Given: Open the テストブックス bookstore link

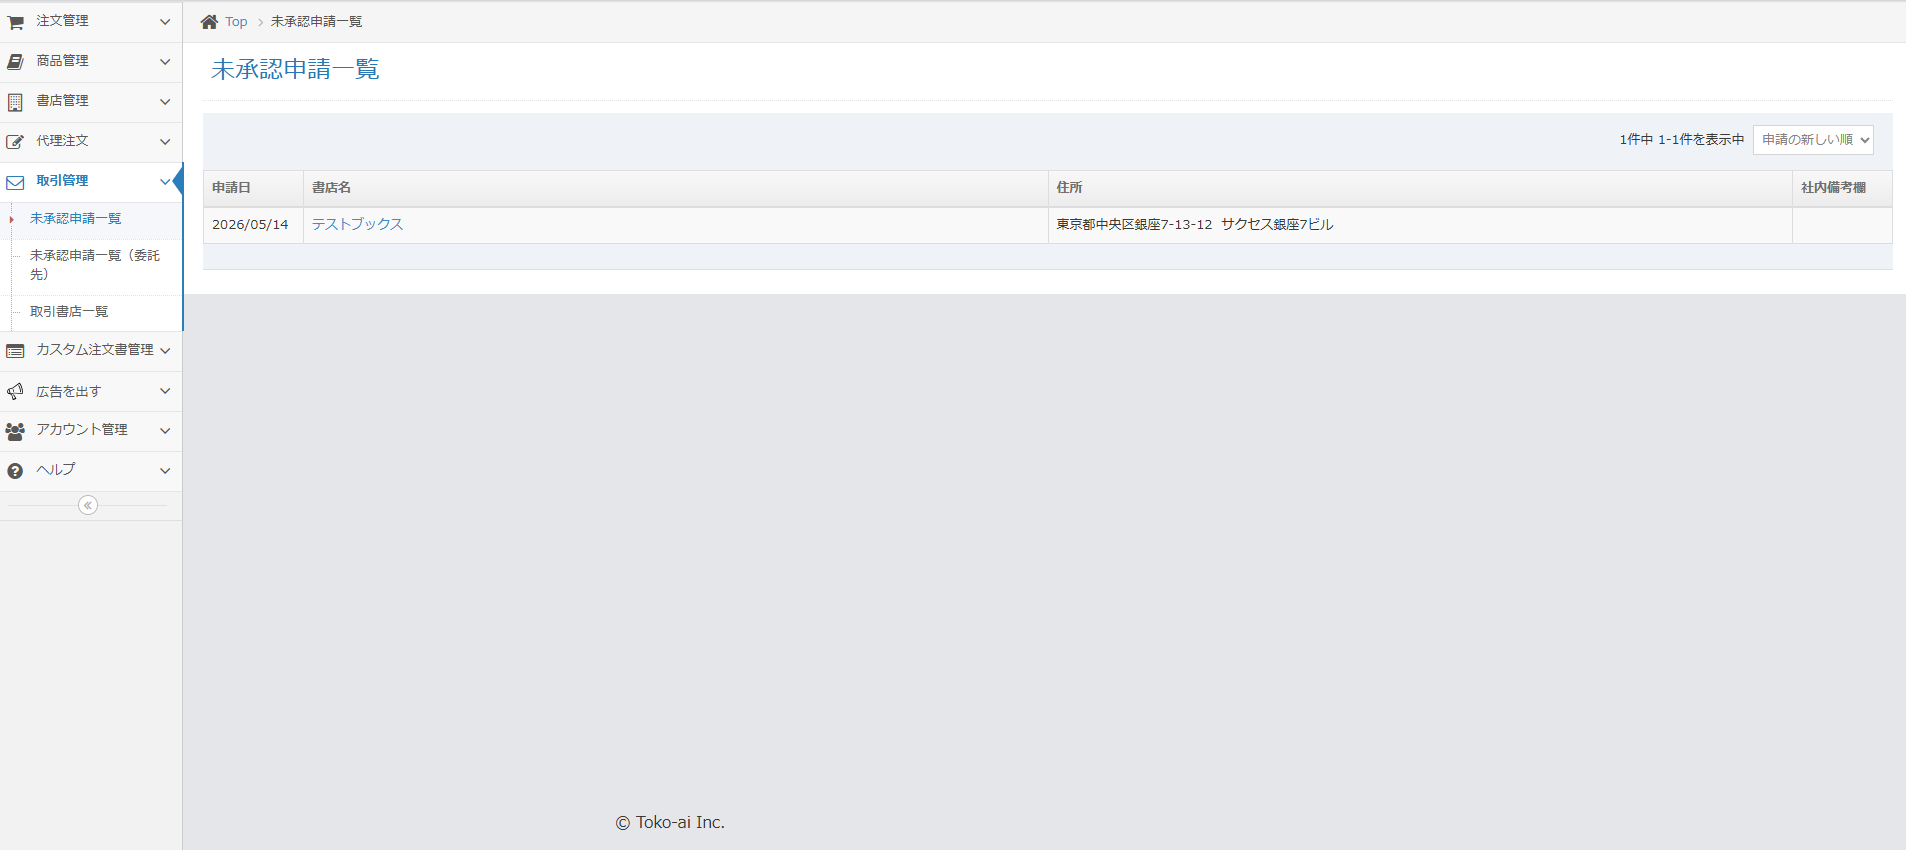Looking at the screenshot, I should 357,224.
